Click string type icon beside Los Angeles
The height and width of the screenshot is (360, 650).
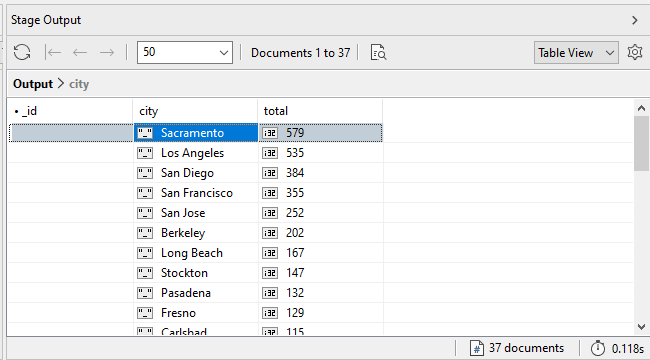(x=145, y=153)
